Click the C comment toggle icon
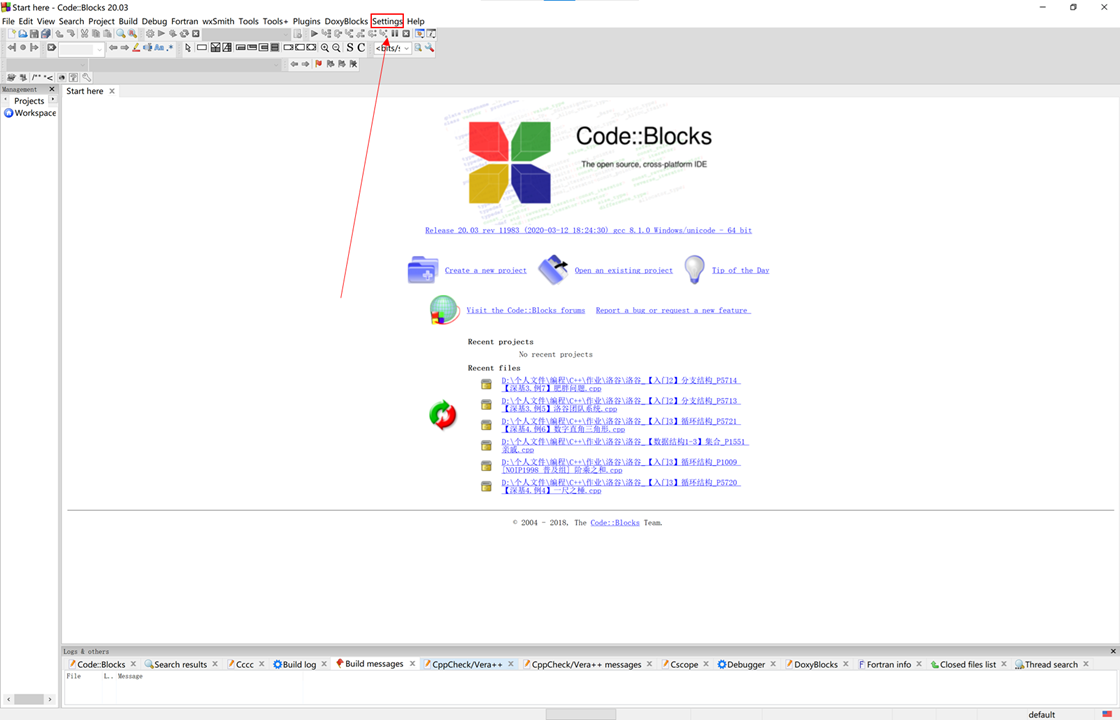The image size is (1120, 720). pos(361,48)
